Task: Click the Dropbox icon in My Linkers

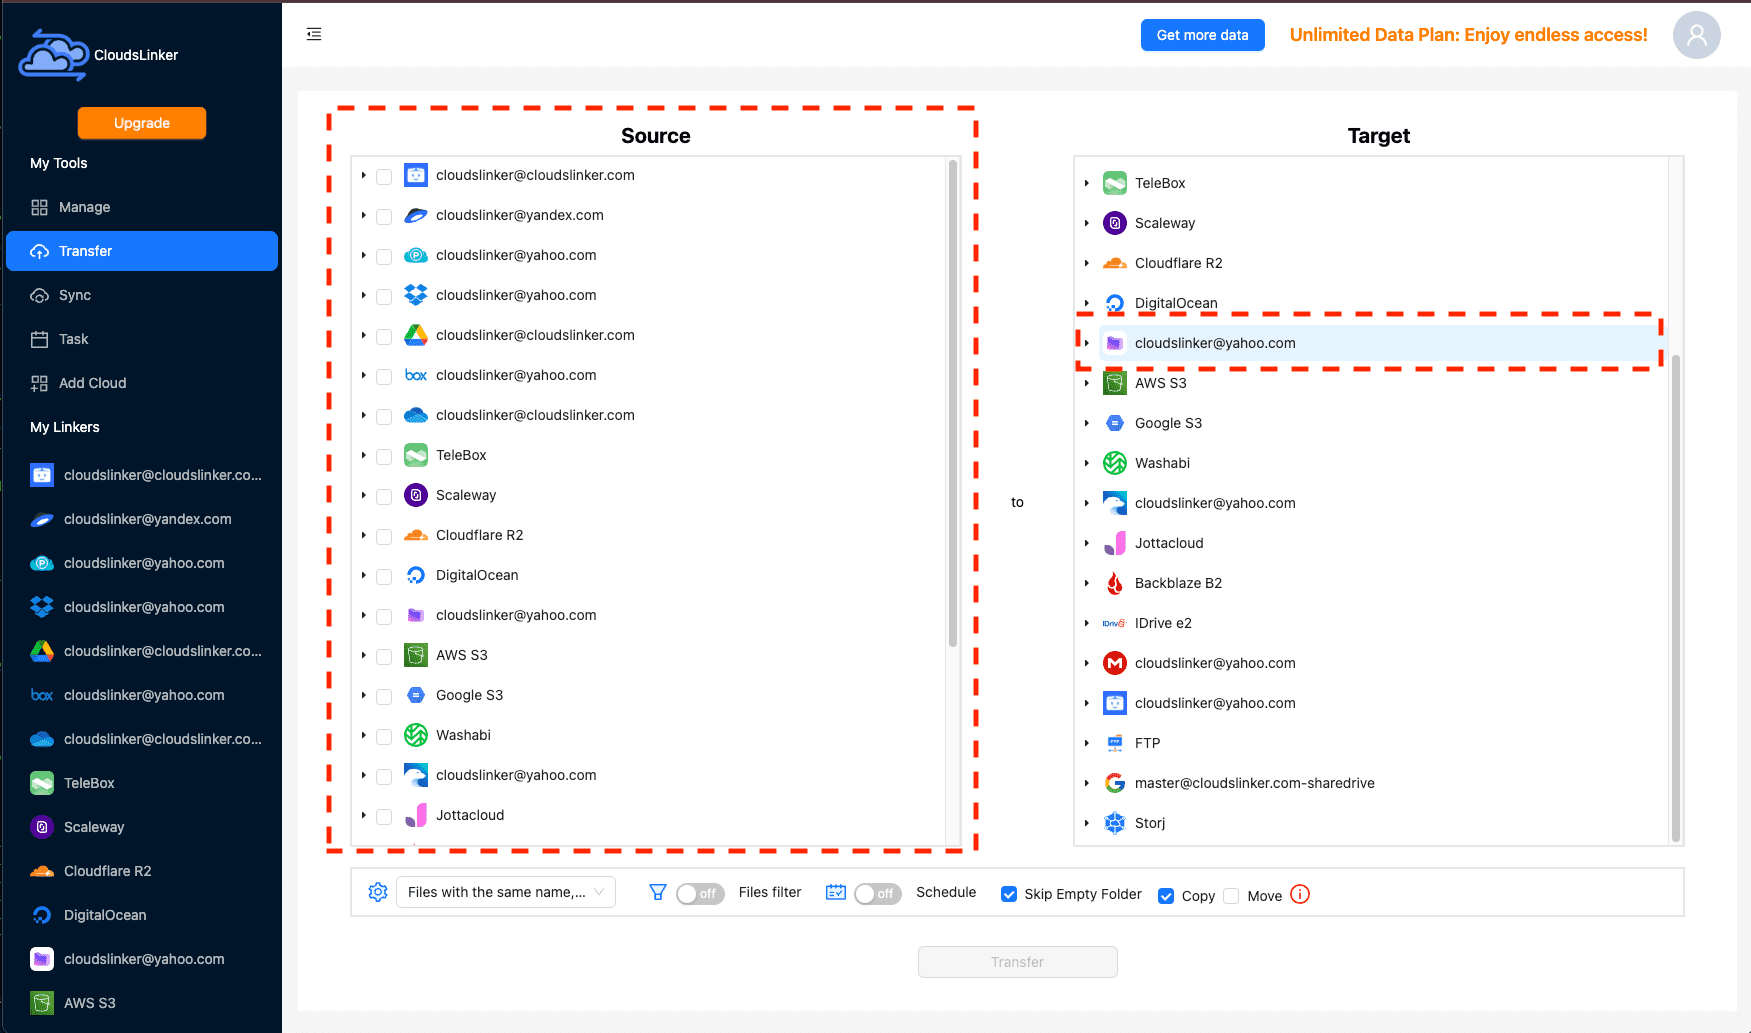Action: [42, 607]
